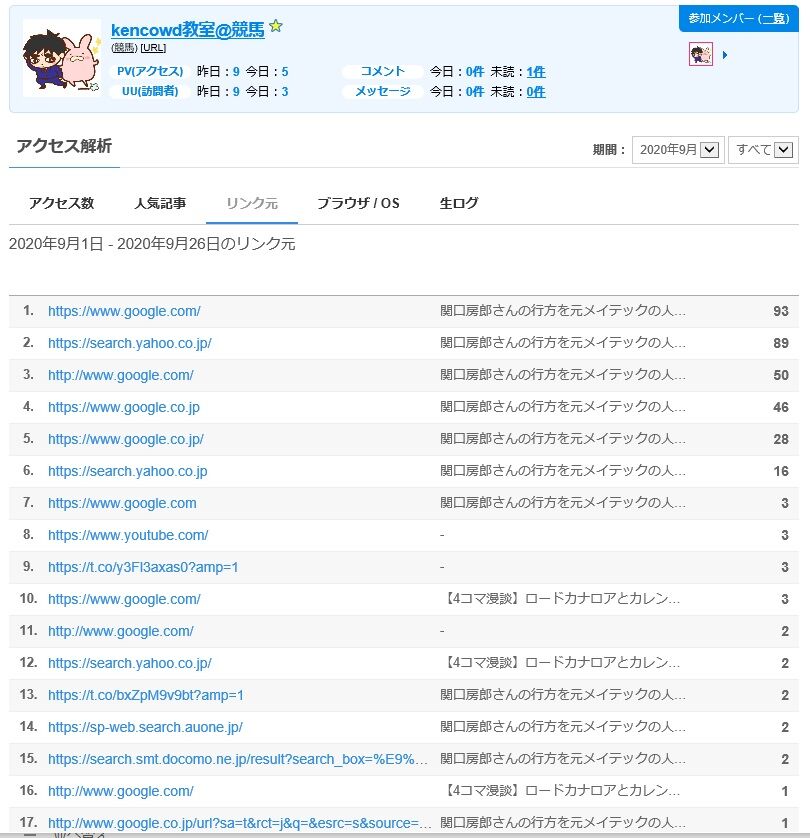
Task: Click the アクセス解析 heading
Action: [64, 146]
